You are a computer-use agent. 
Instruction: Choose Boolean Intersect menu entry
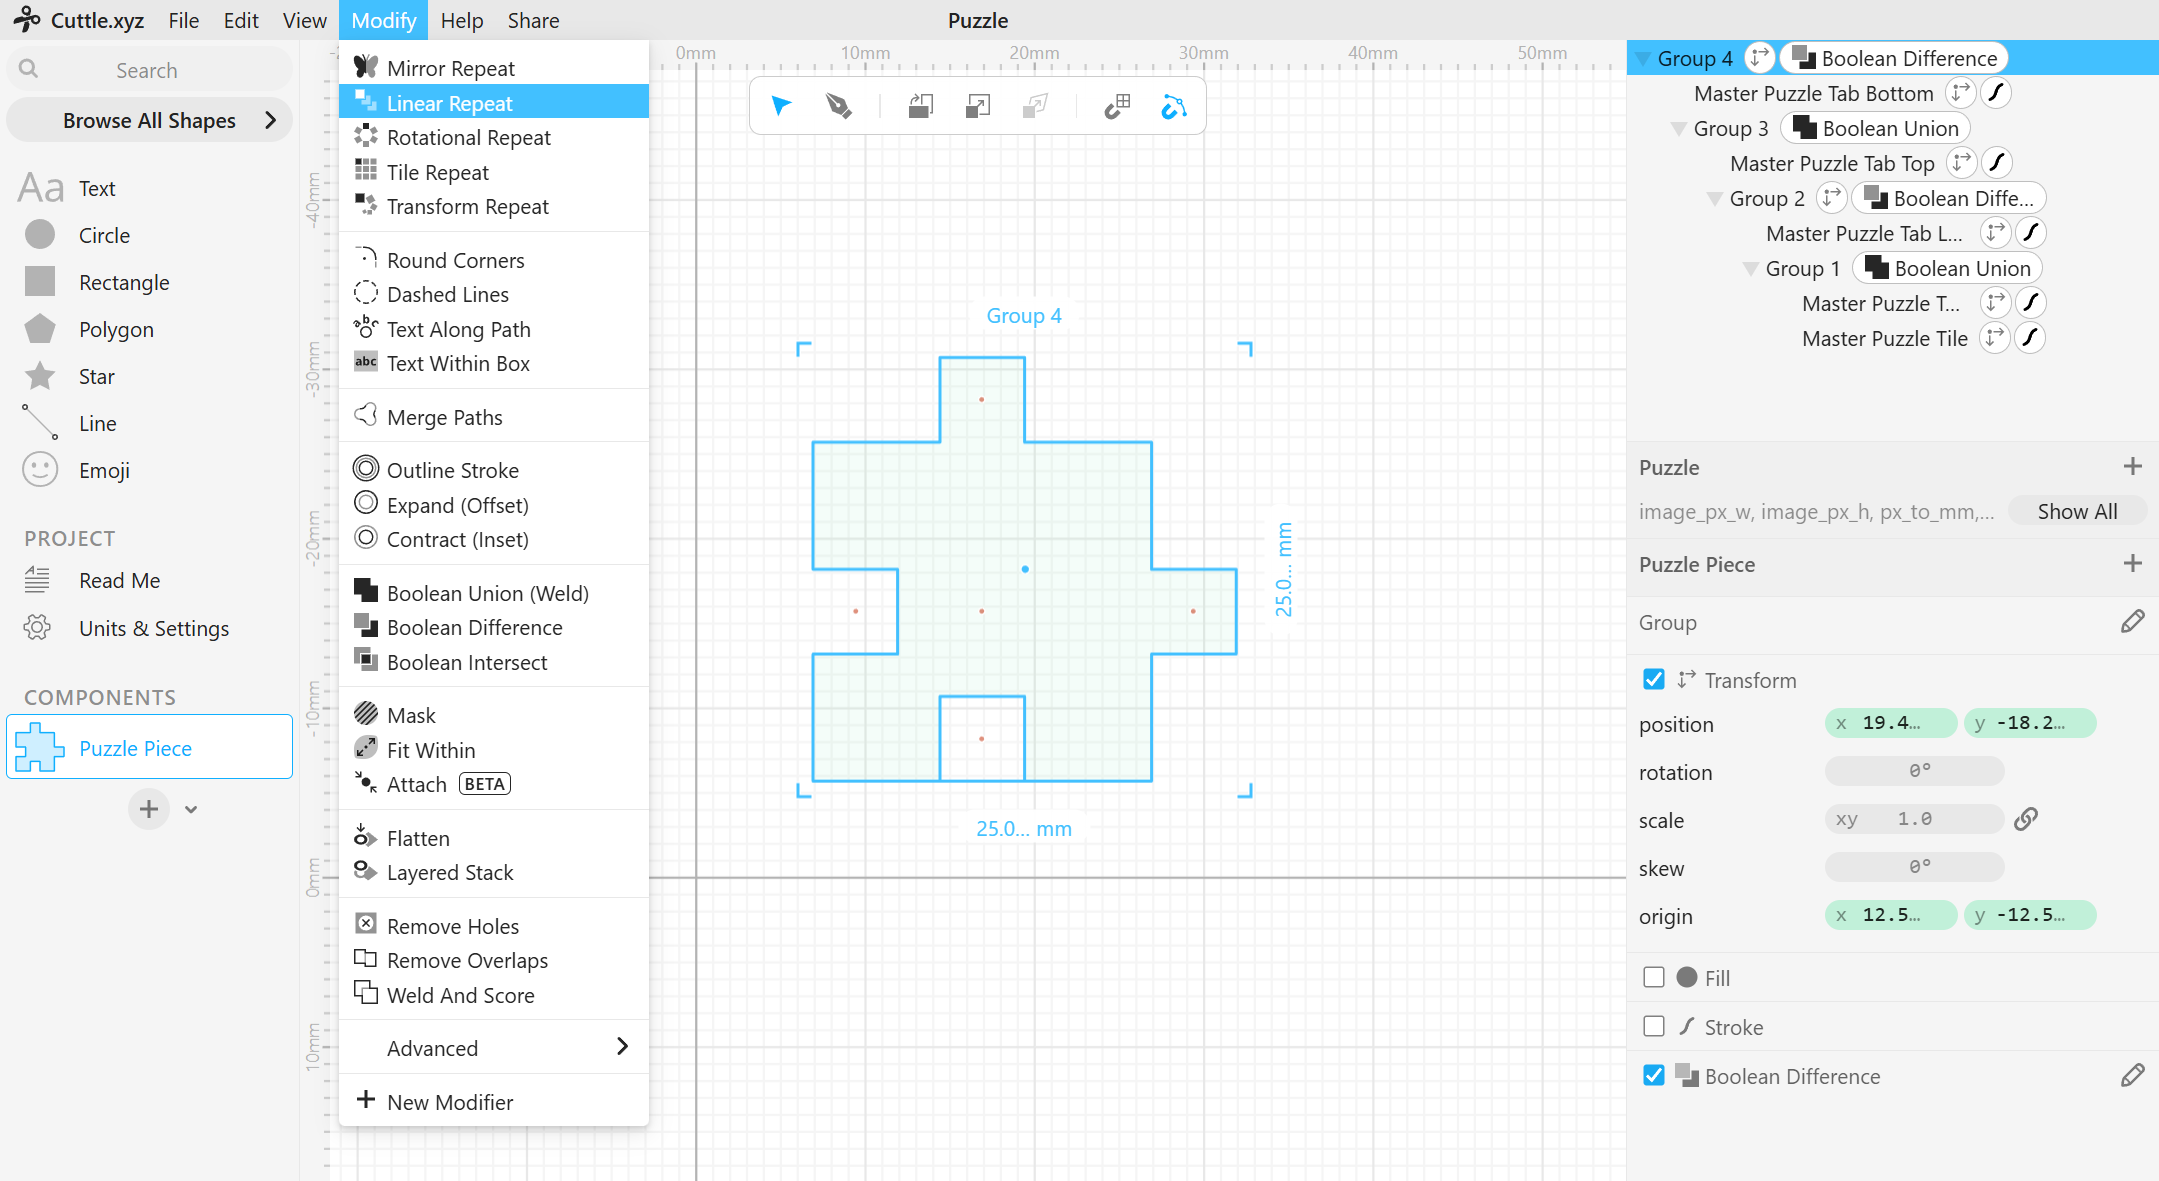pyautogui.click(x=494, y=662)
